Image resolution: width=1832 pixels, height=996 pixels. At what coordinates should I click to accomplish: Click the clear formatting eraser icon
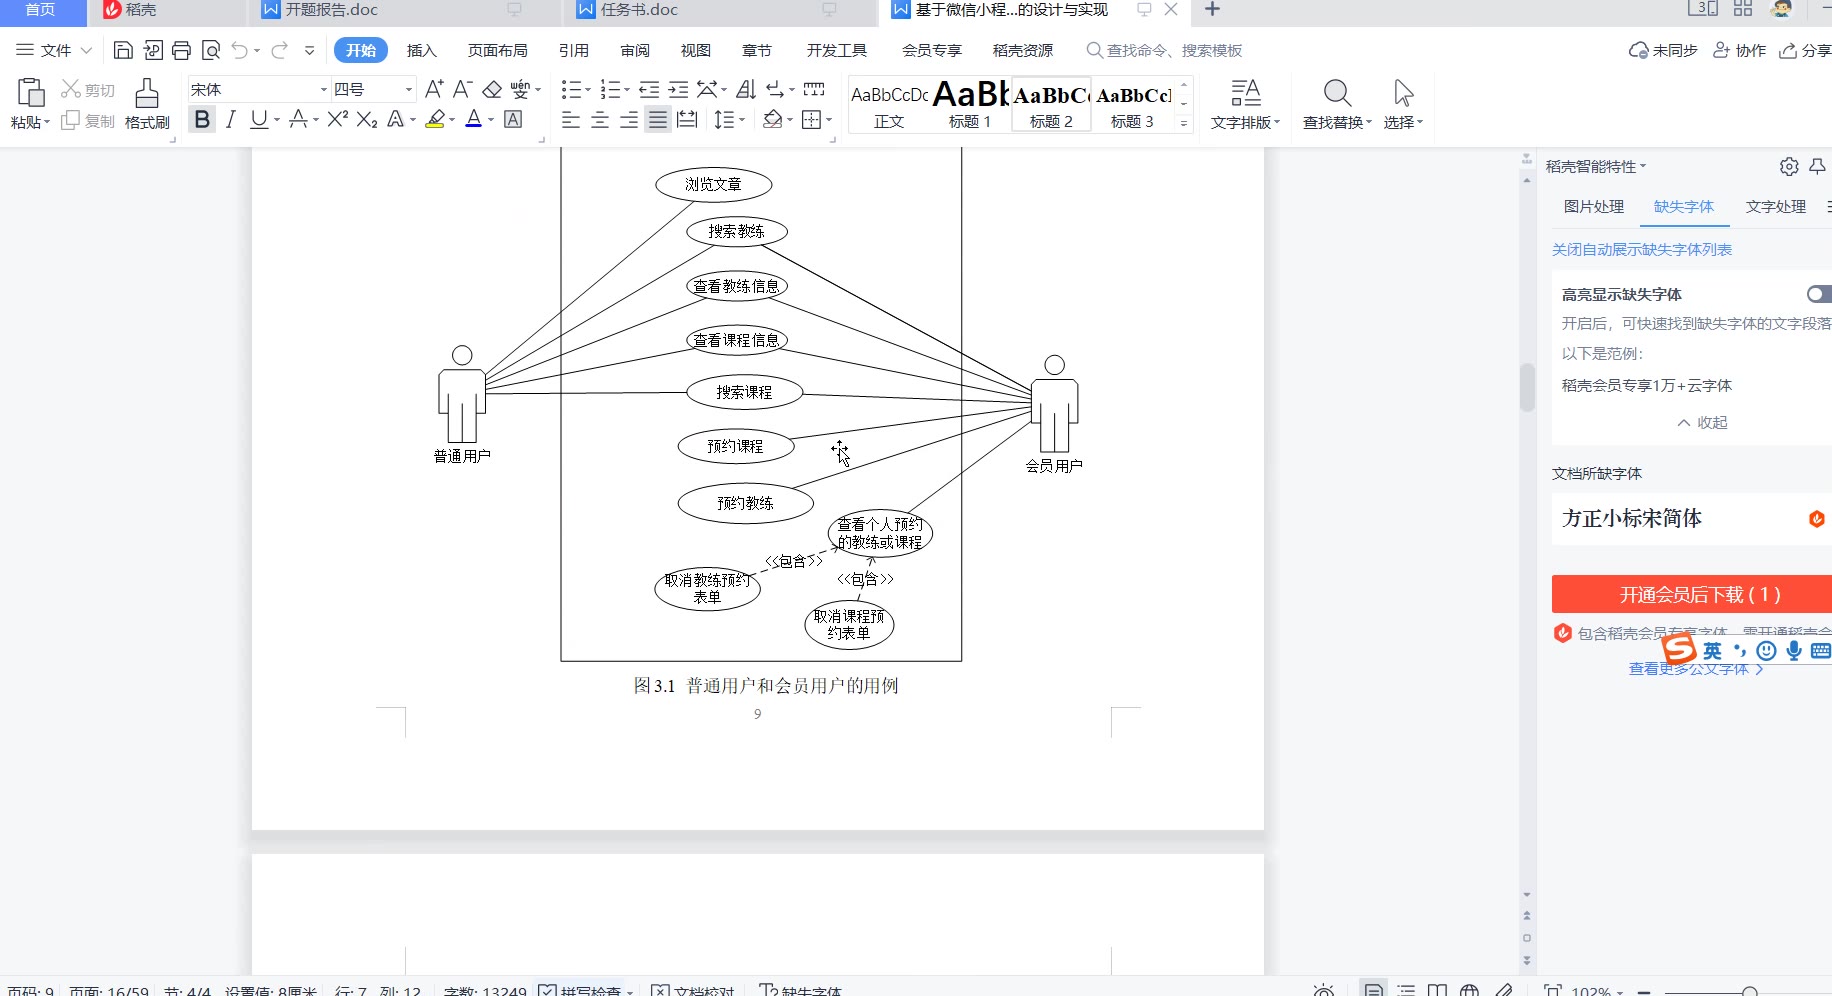pos(492,90)
